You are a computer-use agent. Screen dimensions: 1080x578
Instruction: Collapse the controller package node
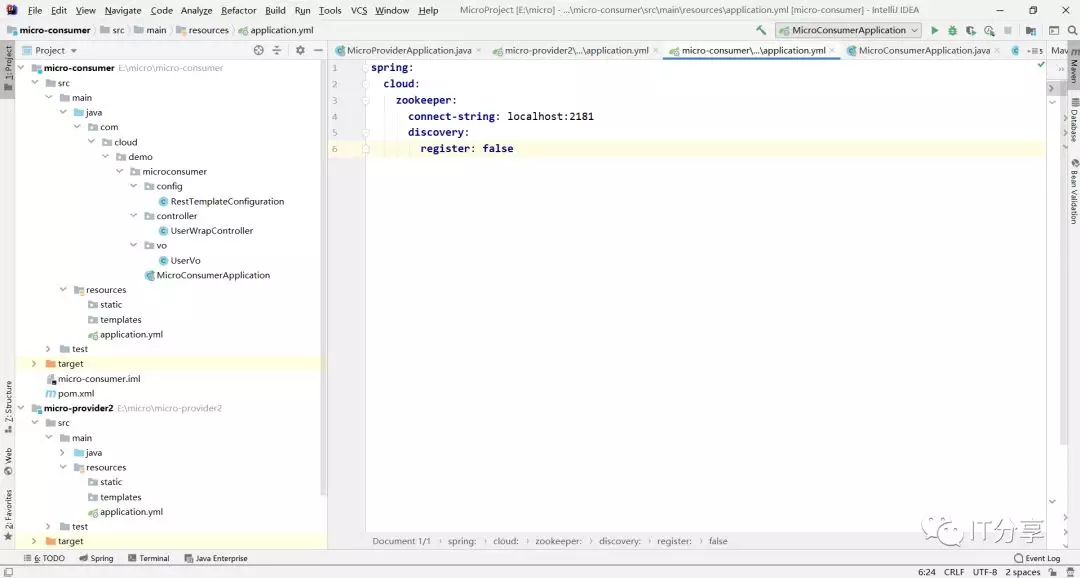click(133, 216)
